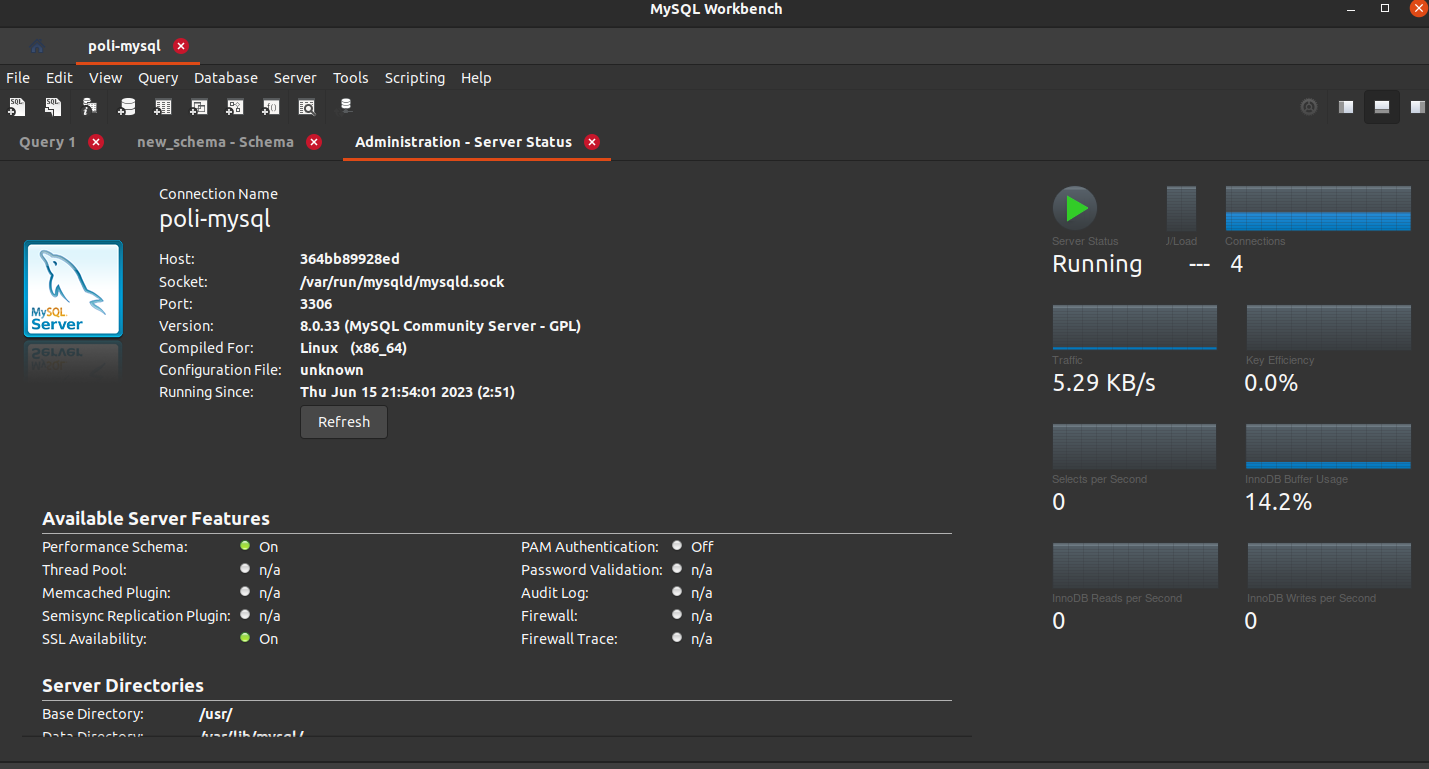Toggle the bottom output panel
The image size is (1429, 769).
pos(1382,107)
